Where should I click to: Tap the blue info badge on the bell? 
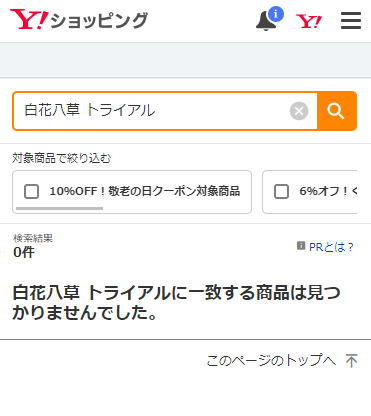pos(276,14)
